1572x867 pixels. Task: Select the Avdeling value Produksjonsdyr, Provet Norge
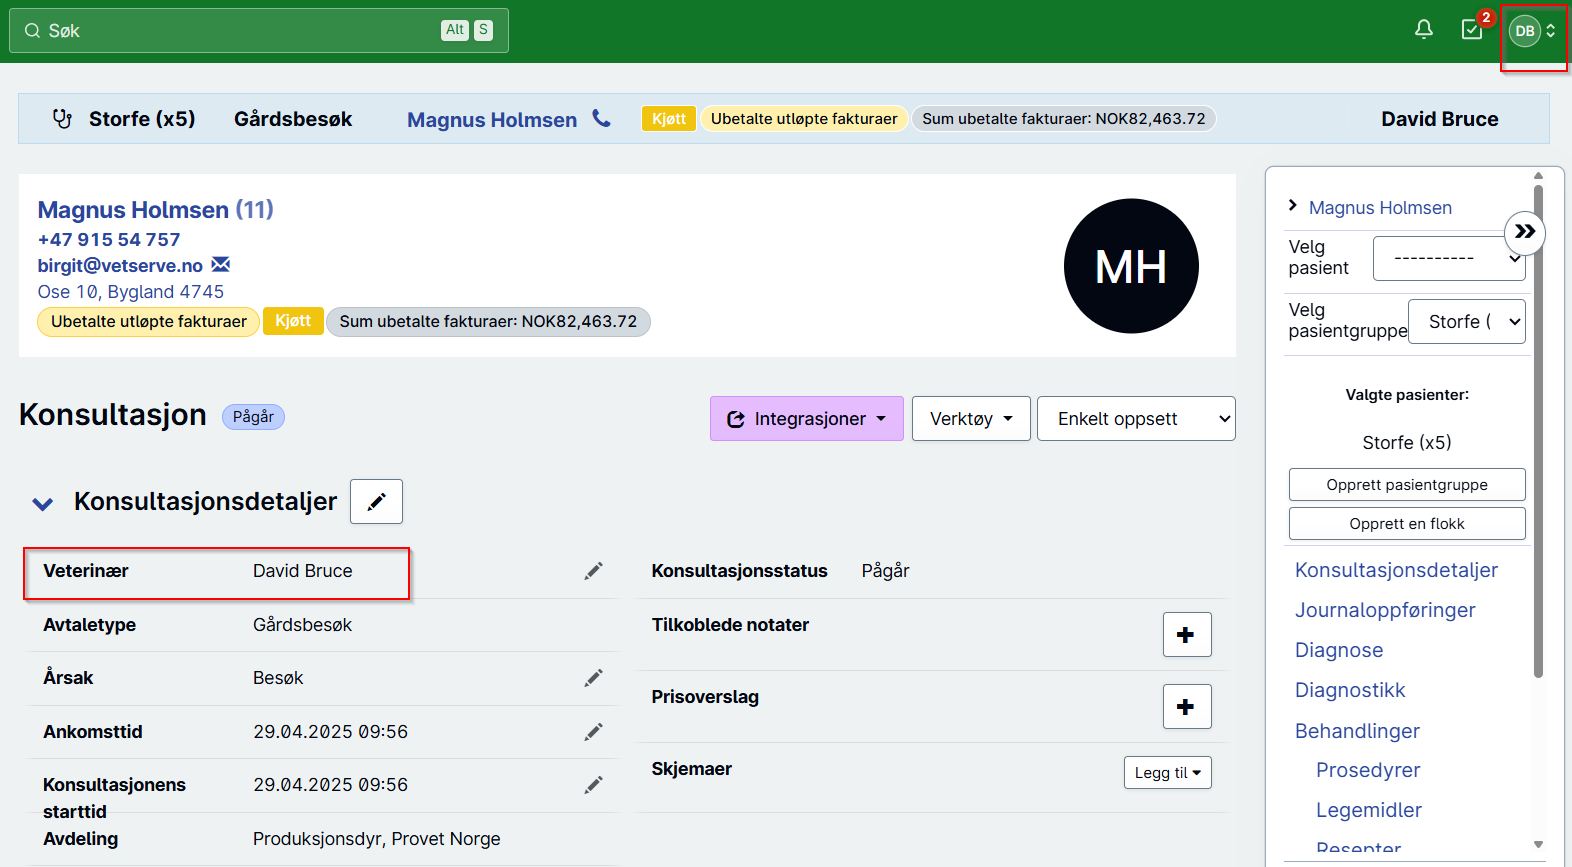(376, 839)
